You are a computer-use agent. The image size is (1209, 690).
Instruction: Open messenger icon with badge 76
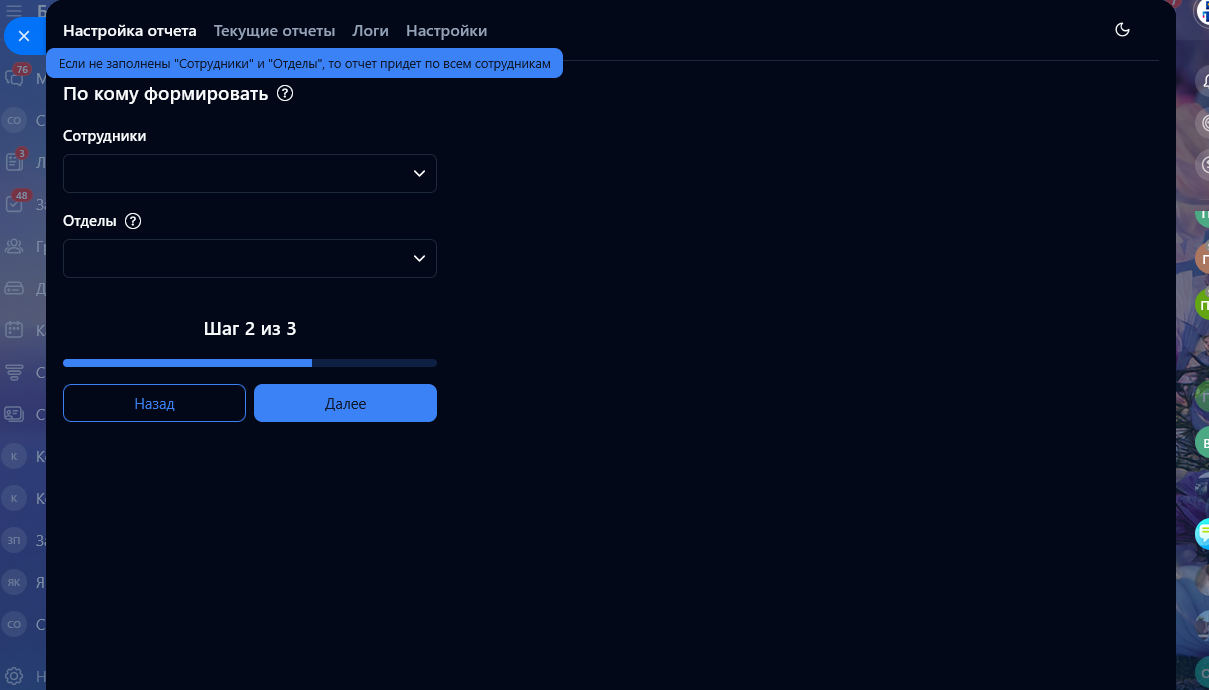tap(15, 78)
